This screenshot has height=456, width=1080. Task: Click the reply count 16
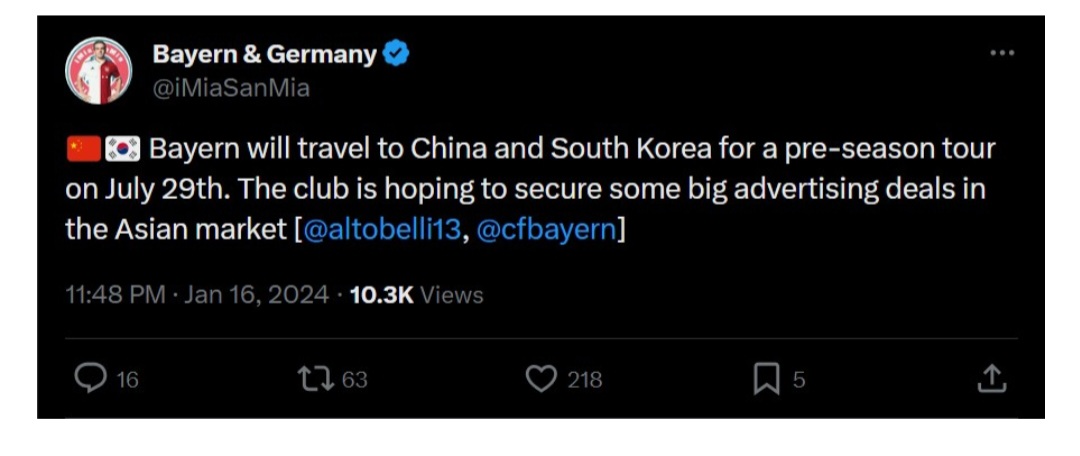click(127, 380)
